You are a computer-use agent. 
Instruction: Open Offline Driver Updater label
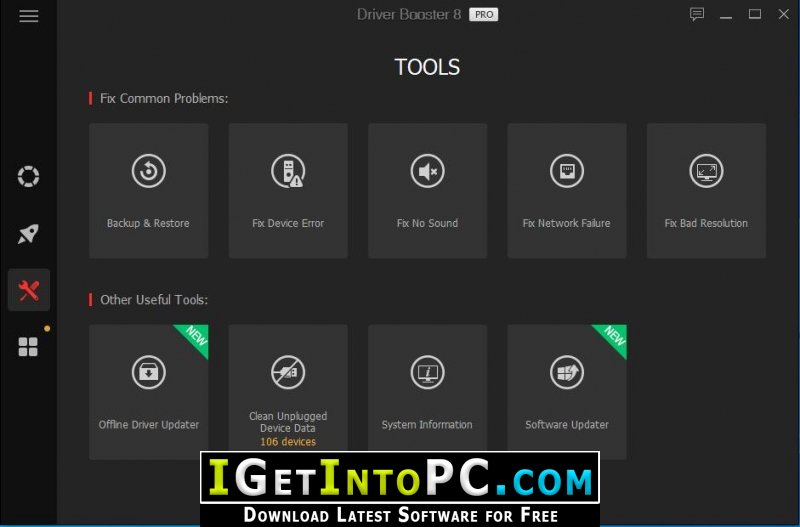[x=148, y=424]
